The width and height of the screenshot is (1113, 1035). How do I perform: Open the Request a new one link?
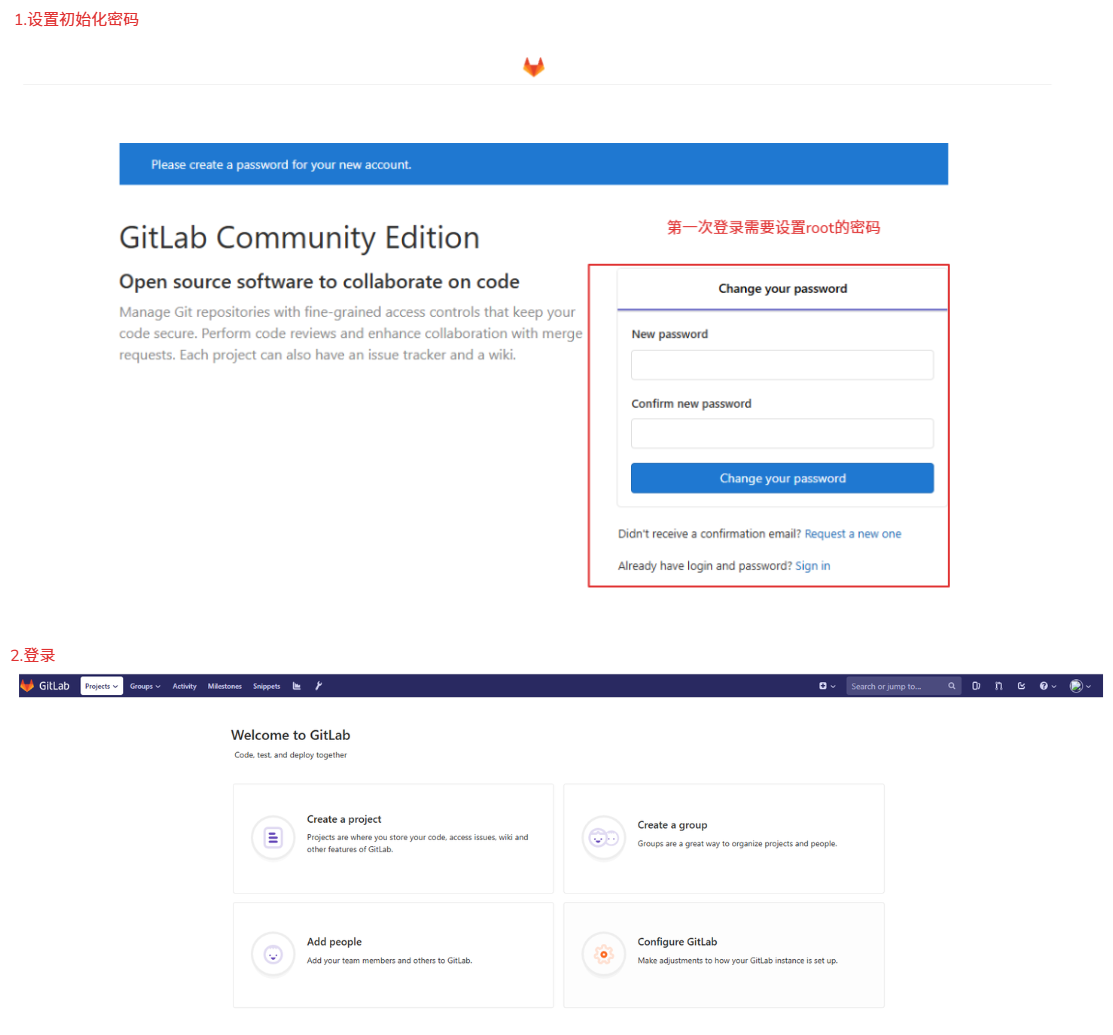pos(852,534)
